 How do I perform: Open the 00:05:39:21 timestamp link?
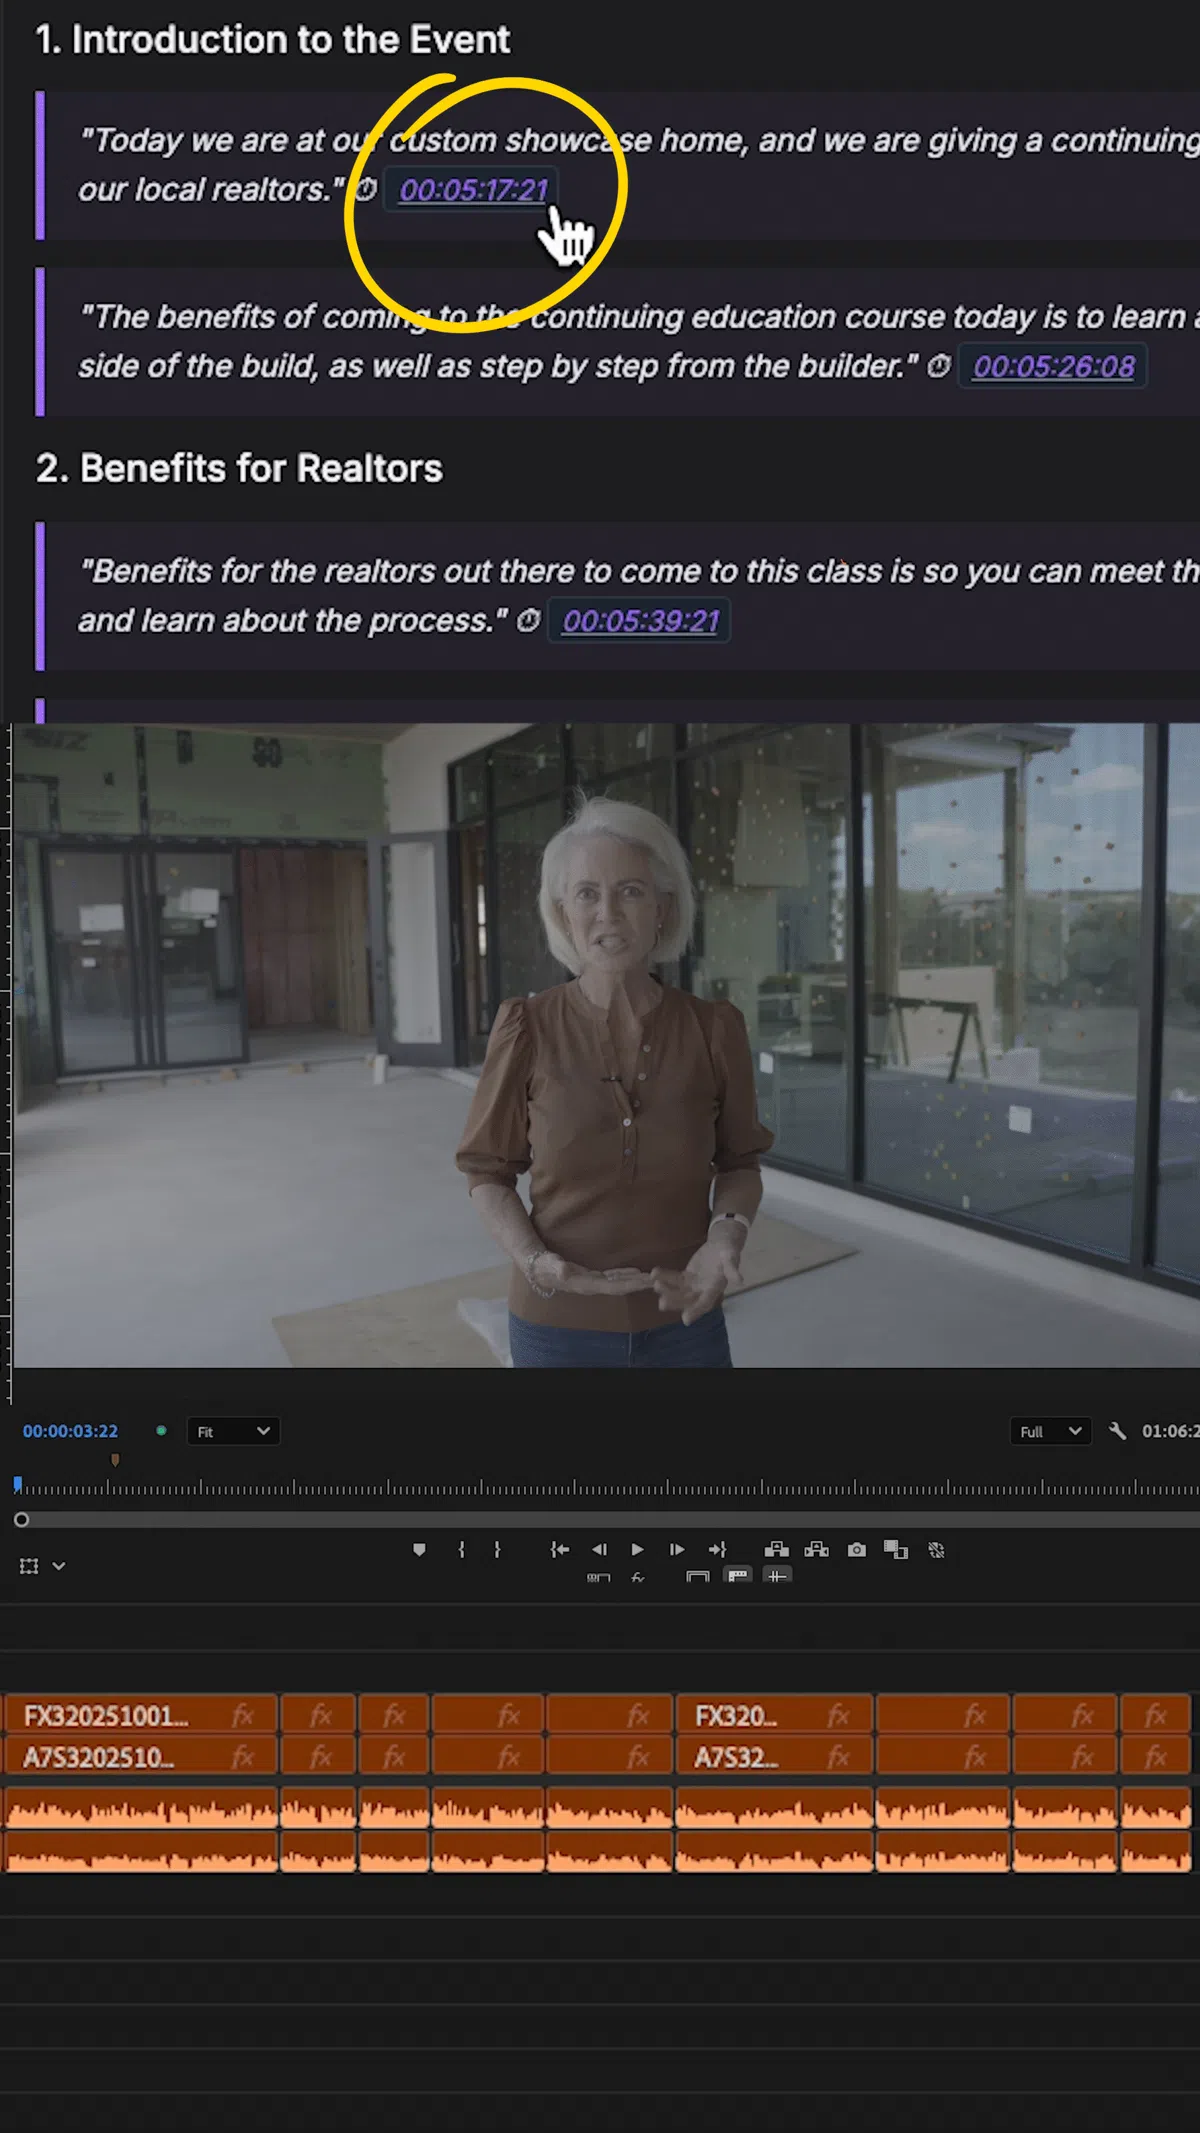(641, 622)
